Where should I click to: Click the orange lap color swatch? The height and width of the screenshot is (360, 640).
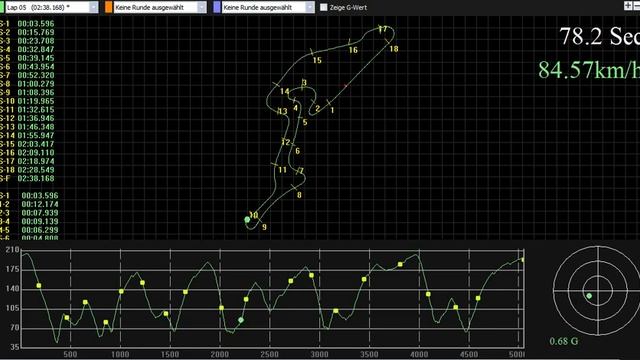coord(109,7)
